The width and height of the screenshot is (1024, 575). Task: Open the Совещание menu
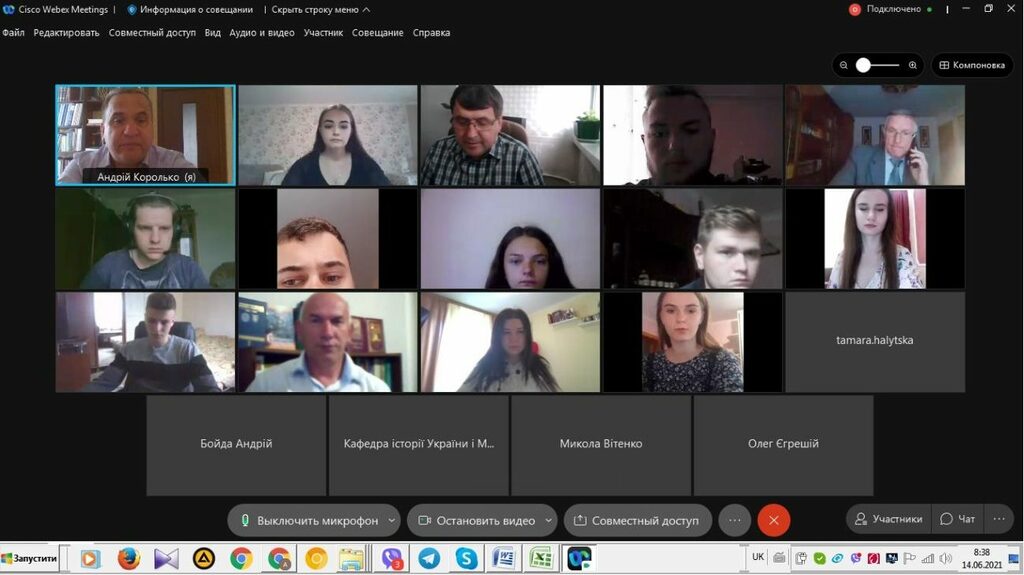click(x=378, y=32)
